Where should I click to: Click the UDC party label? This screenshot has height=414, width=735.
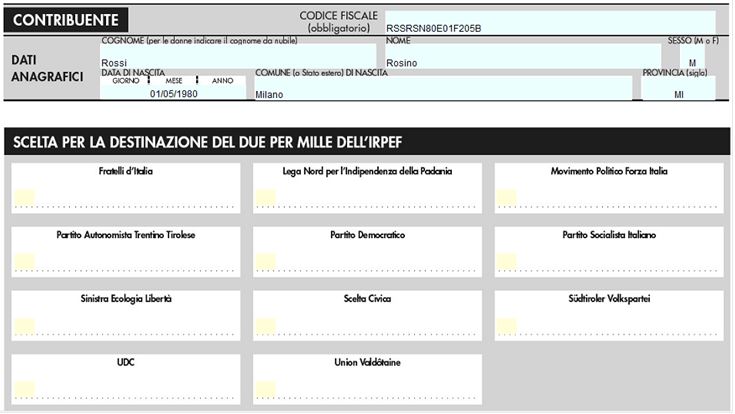point(126,362)
